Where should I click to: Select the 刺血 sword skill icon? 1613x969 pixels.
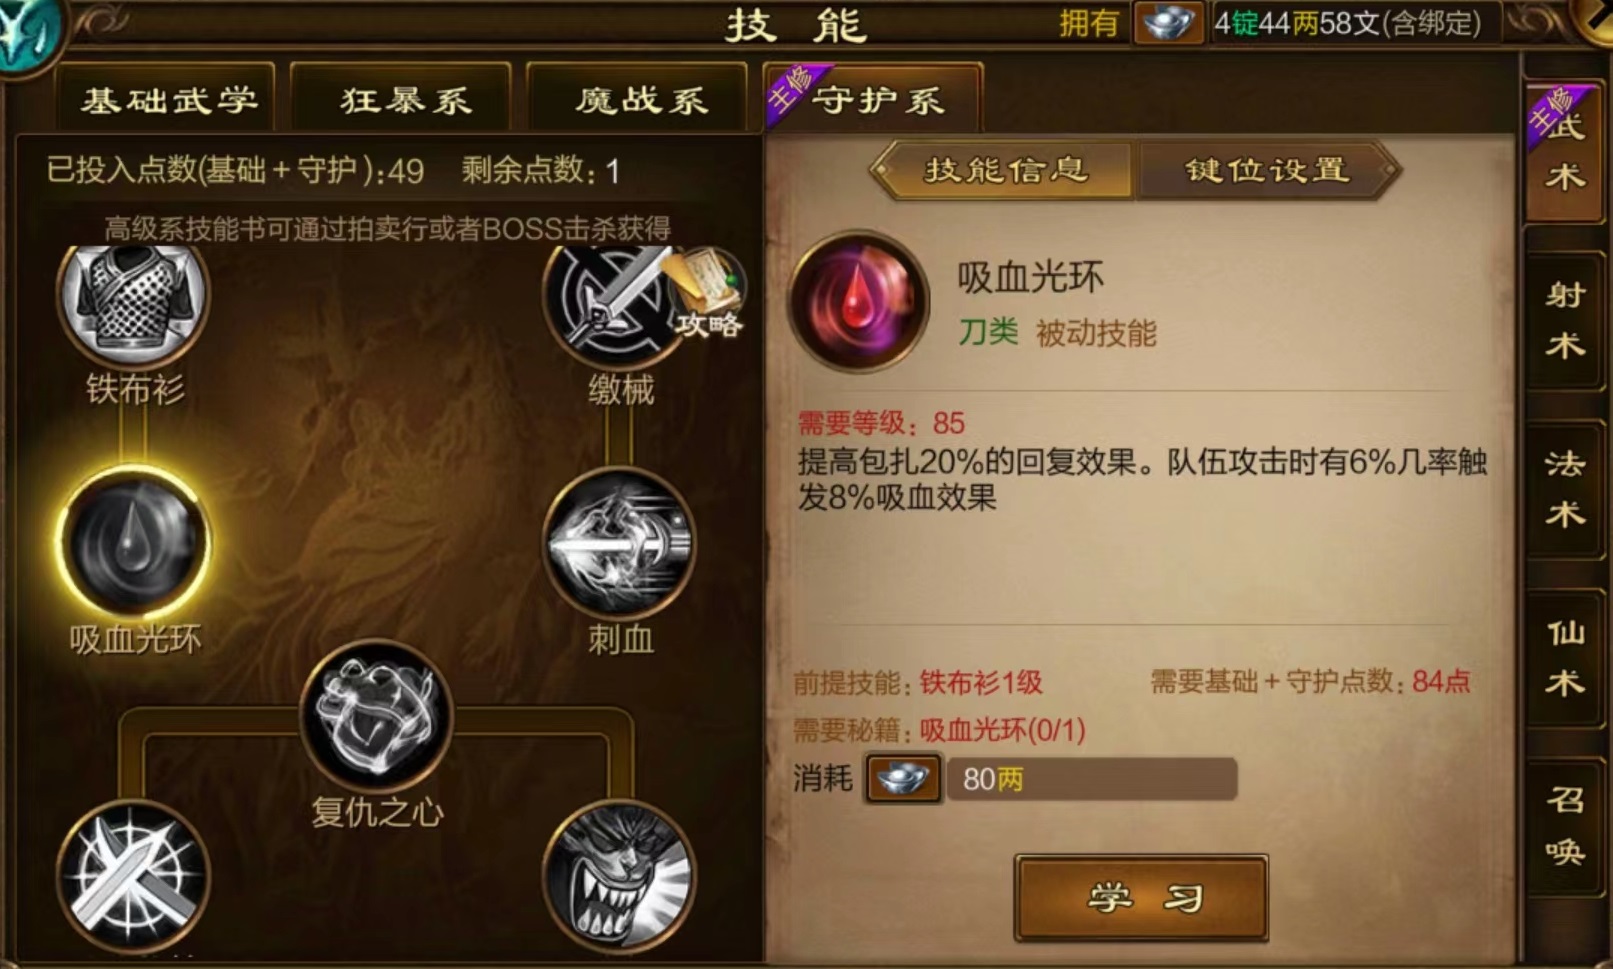[x=619, y=543]
